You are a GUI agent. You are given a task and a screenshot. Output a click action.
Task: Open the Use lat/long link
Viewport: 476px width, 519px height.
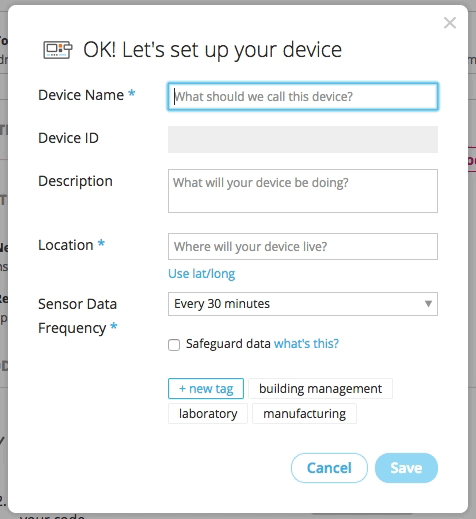point(201,274)
